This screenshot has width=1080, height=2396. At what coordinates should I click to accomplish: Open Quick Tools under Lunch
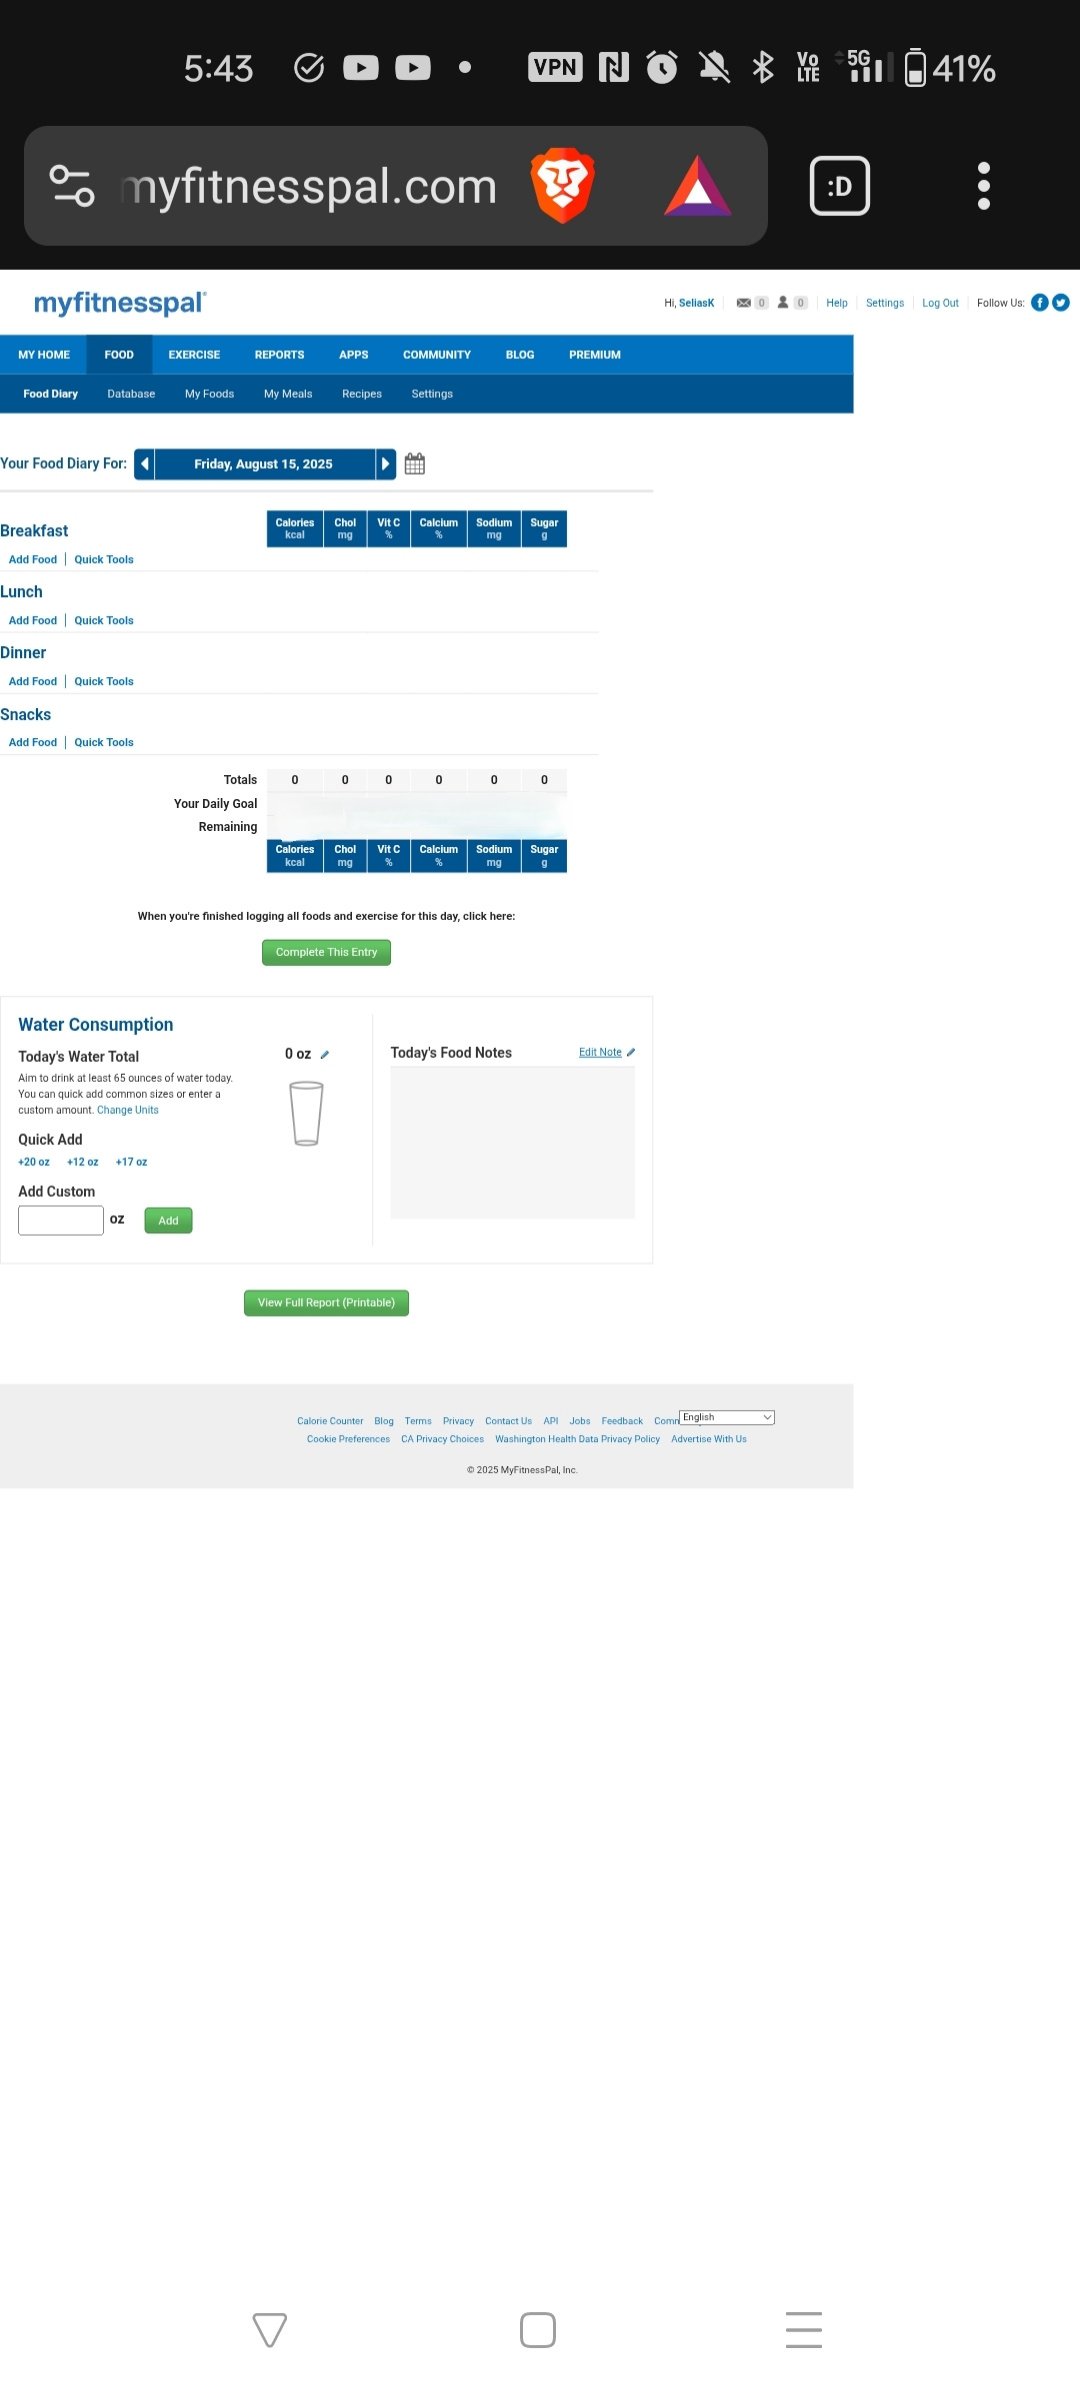pyautogui.click(x=104, y=621)
